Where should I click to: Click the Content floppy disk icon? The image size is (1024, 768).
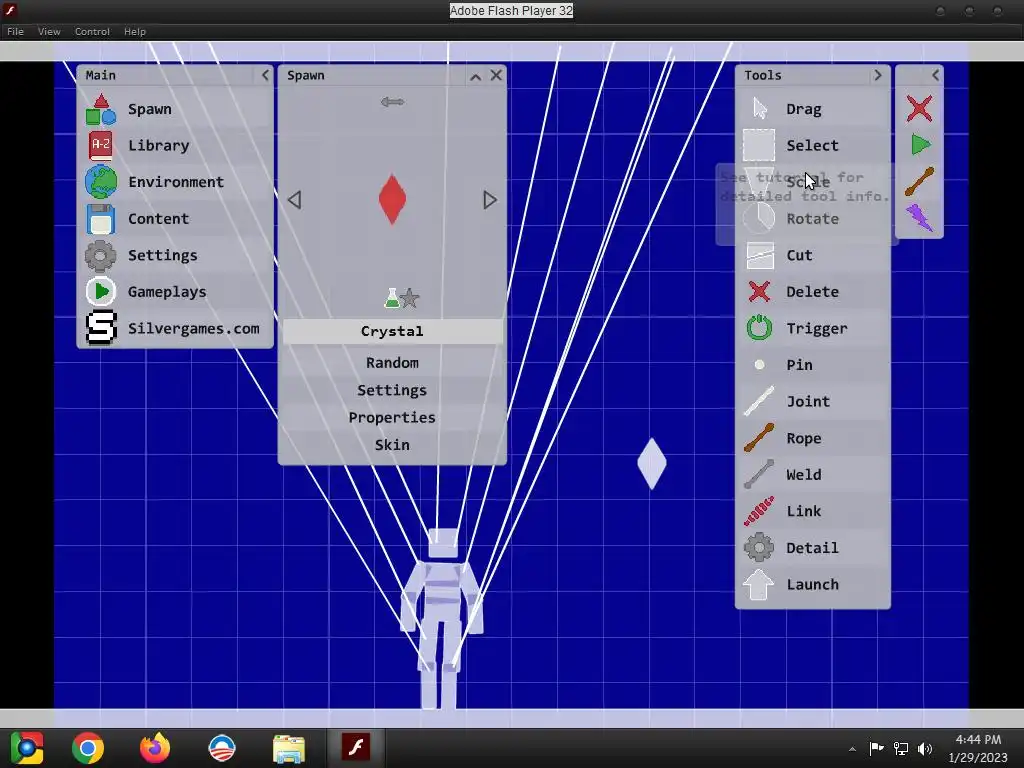click(101, 219)
